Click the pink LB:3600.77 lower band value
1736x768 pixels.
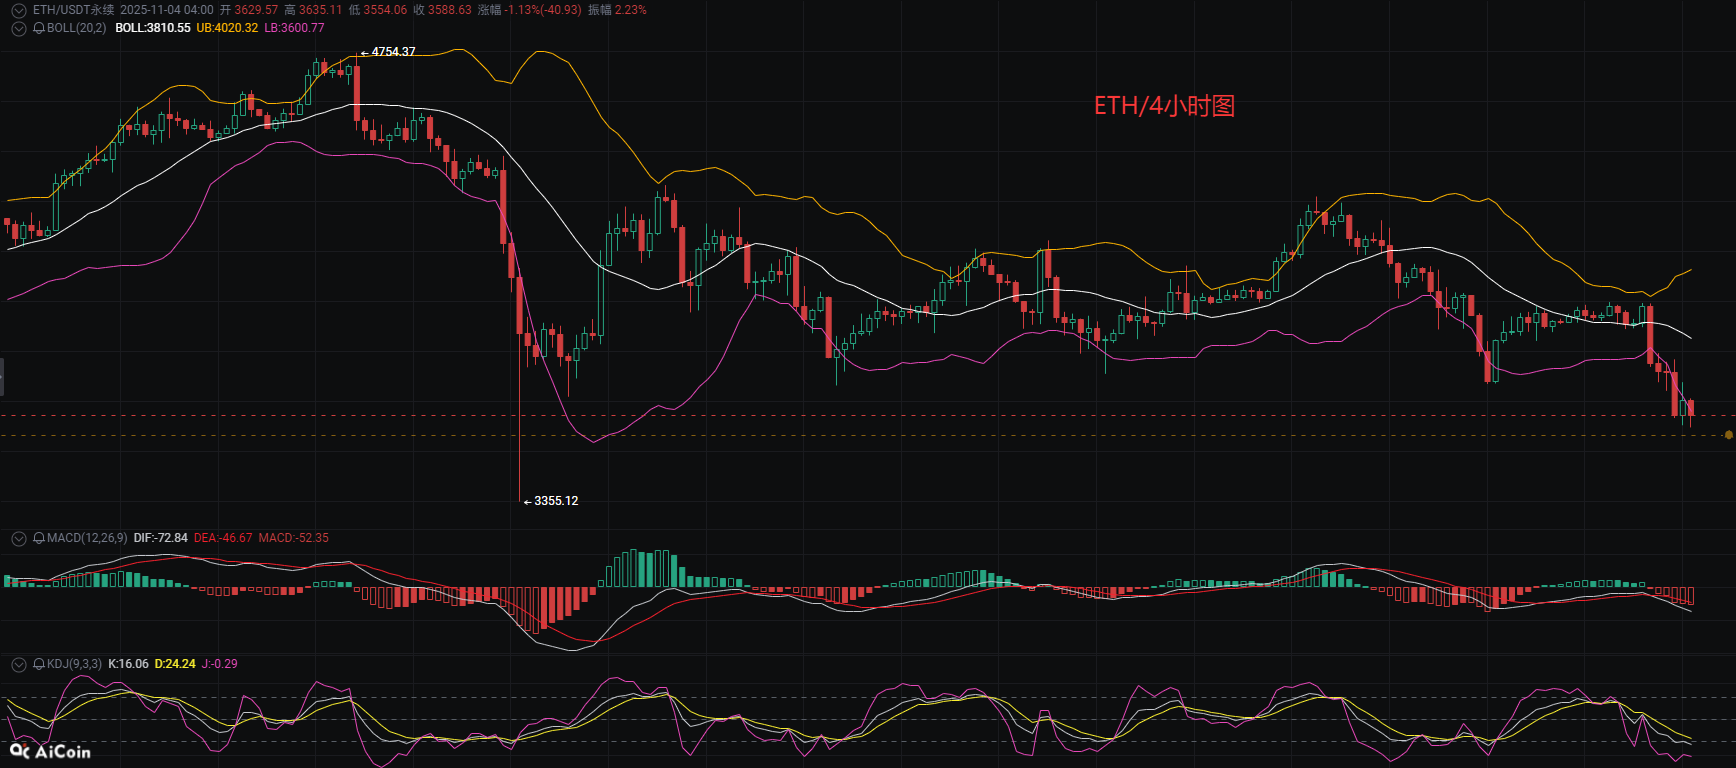(x=294, y=28)
